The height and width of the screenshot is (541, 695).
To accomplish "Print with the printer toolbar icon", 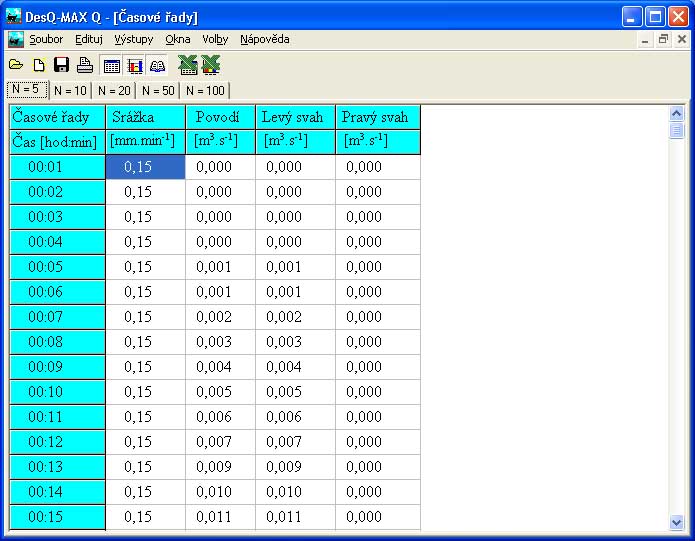I will click(84, 65).
